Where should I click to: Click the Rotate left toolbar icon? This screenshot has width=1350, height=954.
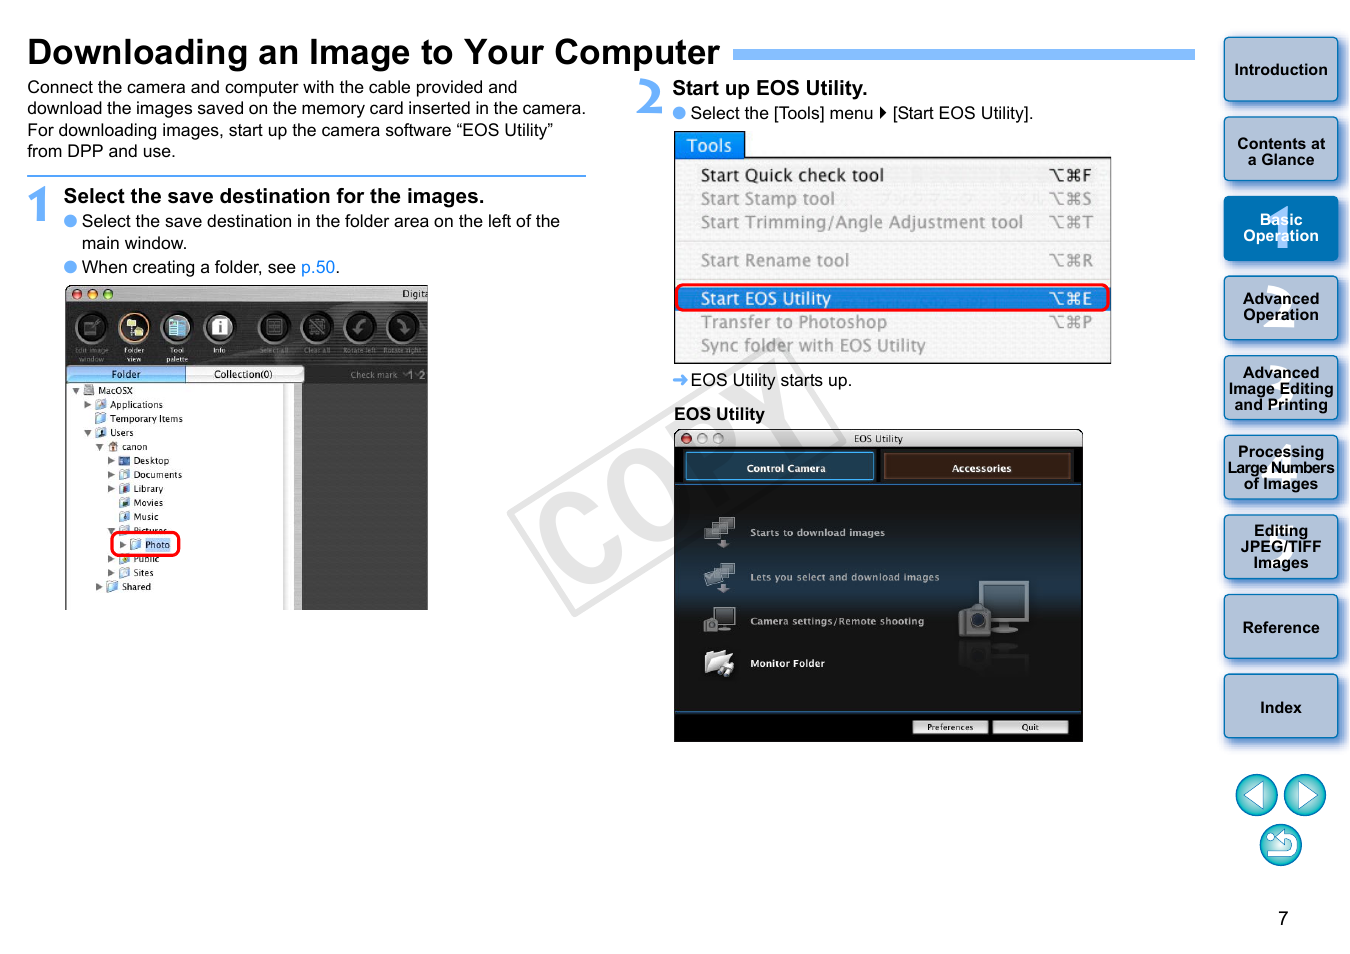pyautogui.click(x=360, y=327)
